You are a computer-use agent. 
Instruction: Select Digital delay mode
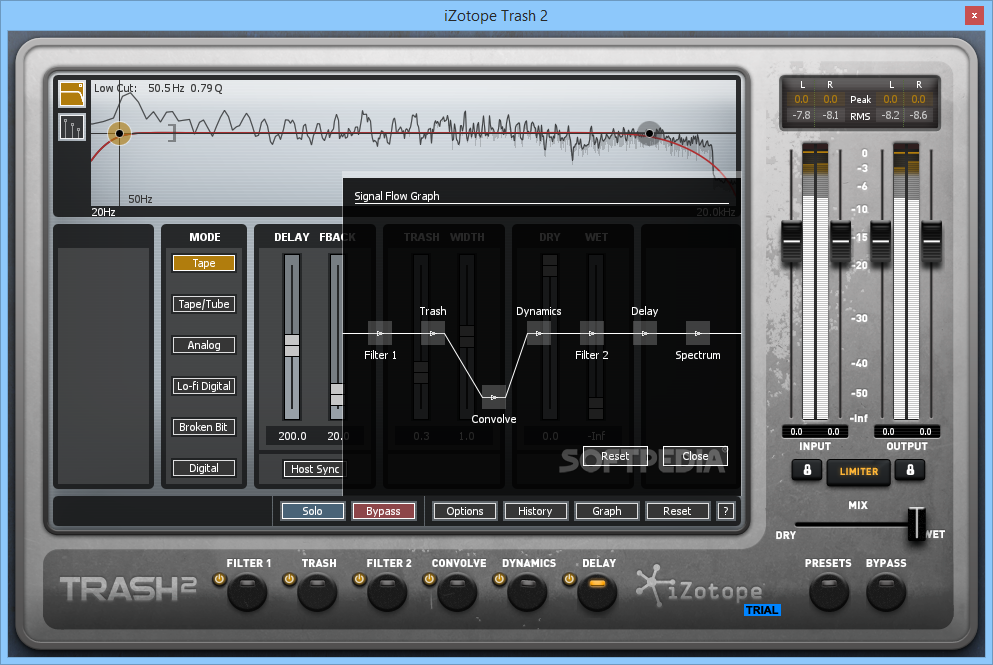pos(204,468)
